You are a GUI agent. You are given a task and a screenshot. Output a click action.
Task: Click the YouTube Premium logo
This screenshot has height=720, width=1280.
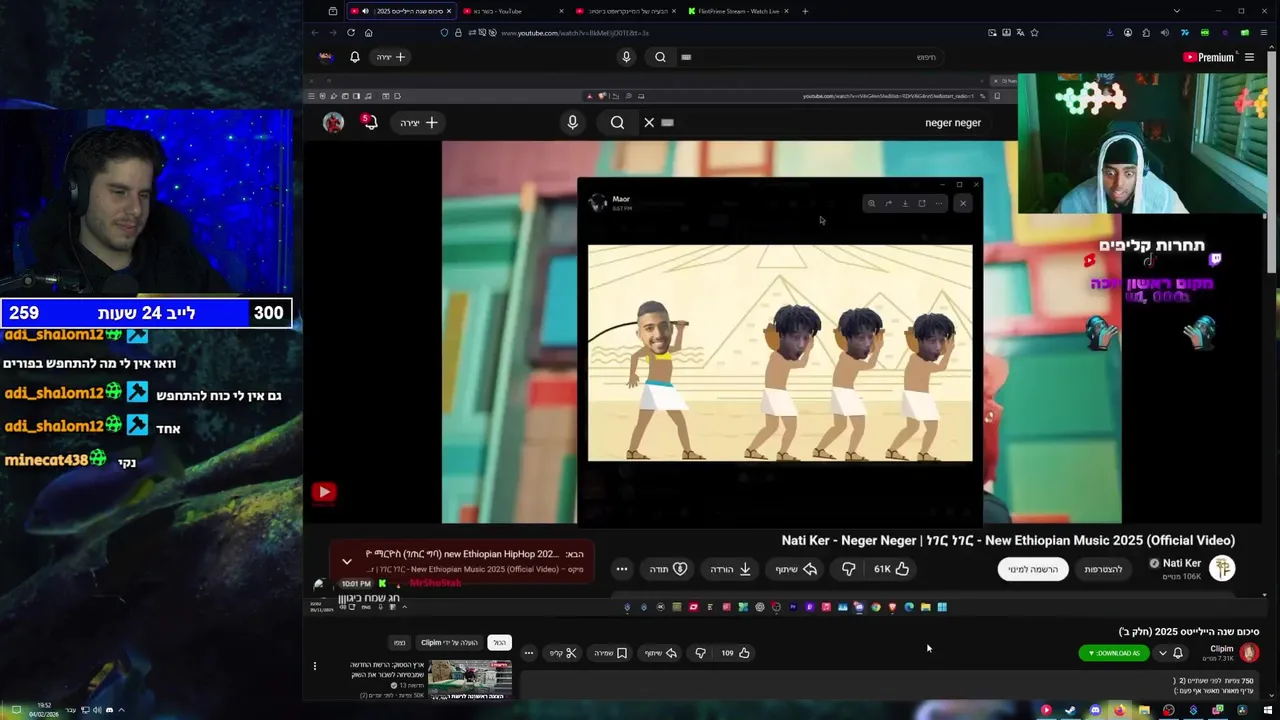coord(1208,57)
